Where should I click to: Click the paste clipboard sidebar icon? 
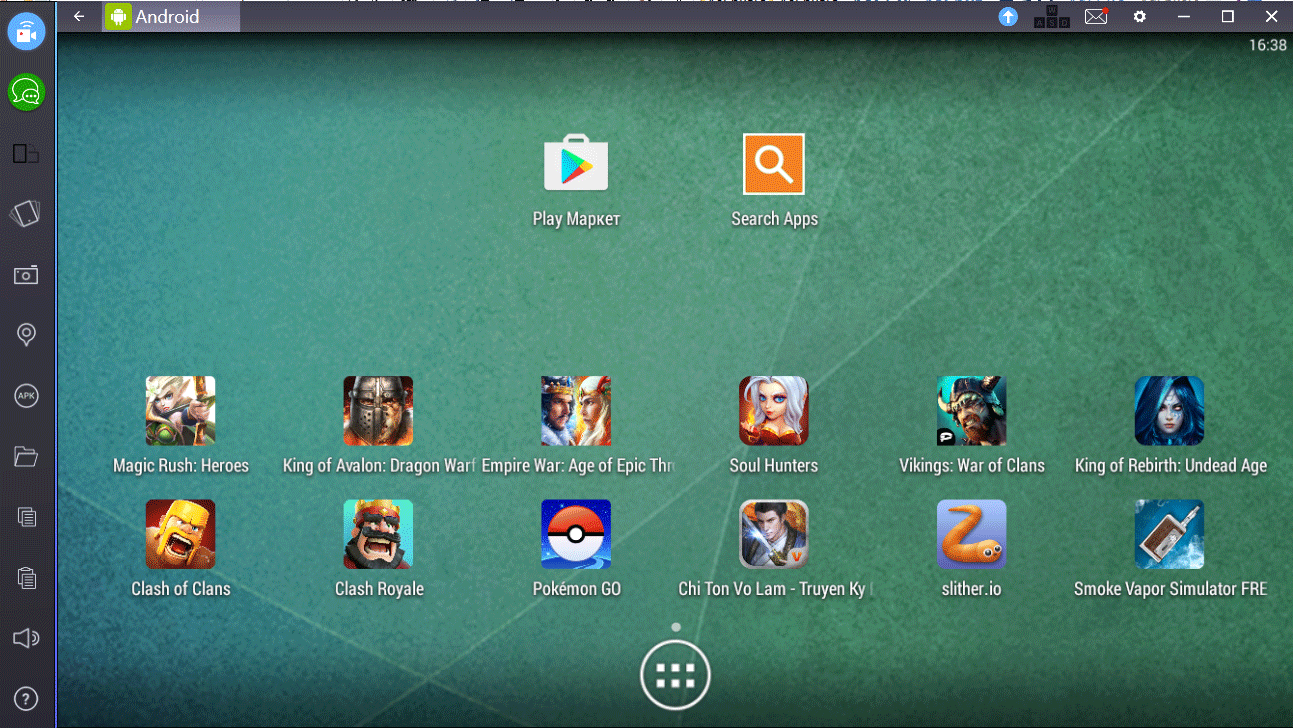coord(26,577)
